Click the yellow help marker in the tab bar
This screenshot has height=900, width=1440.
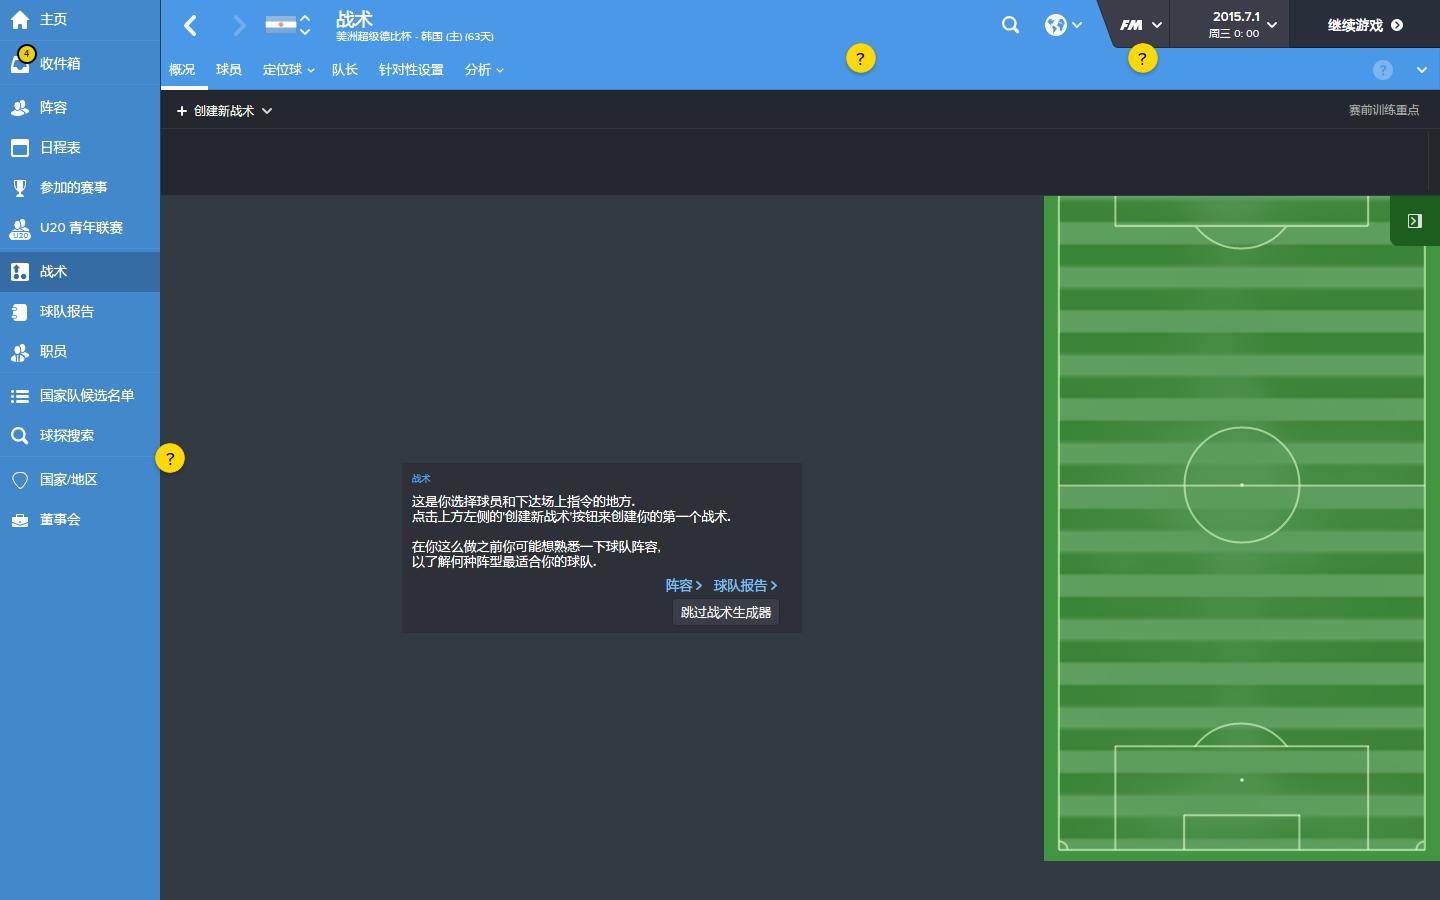(x=860, y=58)
